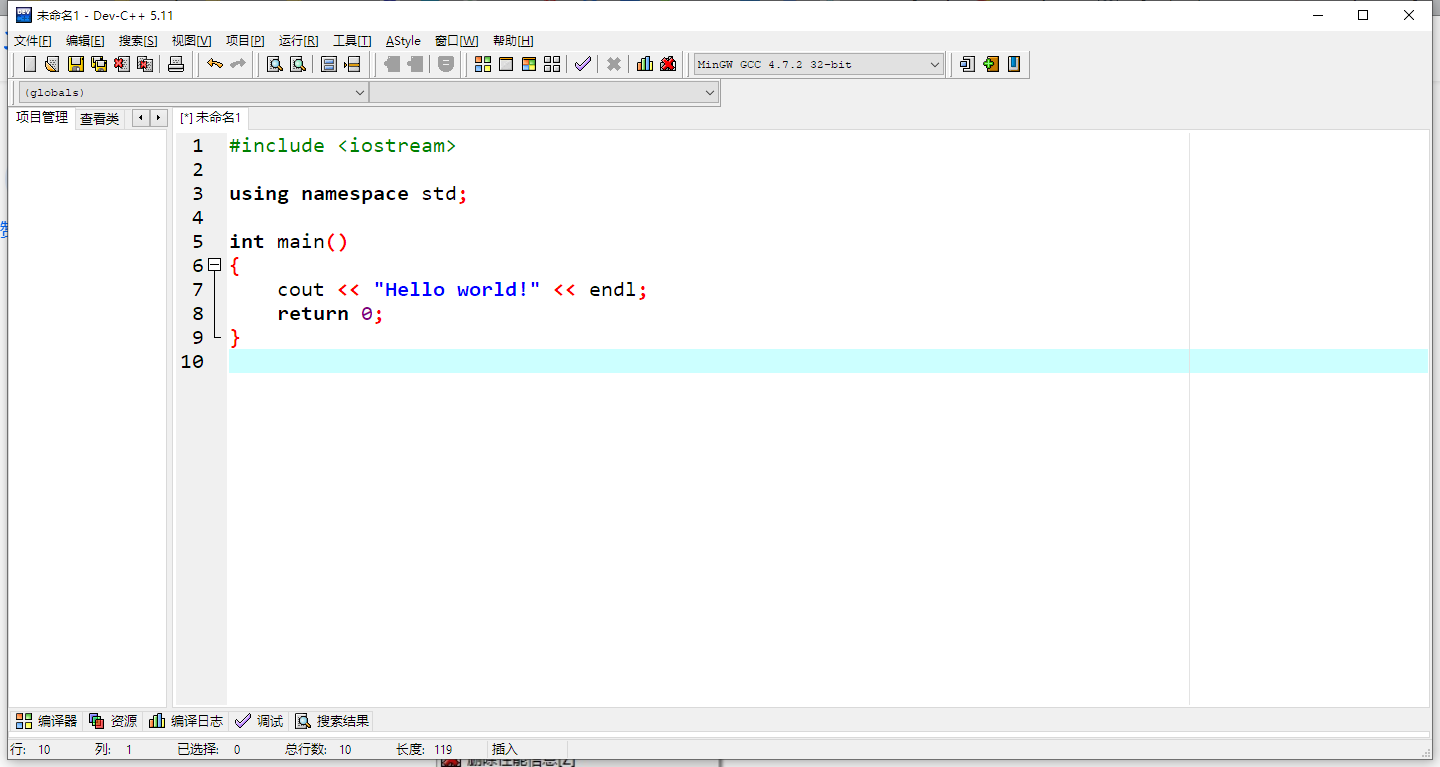1440x767 pixels.
Task: Click the Project Options icon
Action: pyautogui.click(x=446, y=64)
